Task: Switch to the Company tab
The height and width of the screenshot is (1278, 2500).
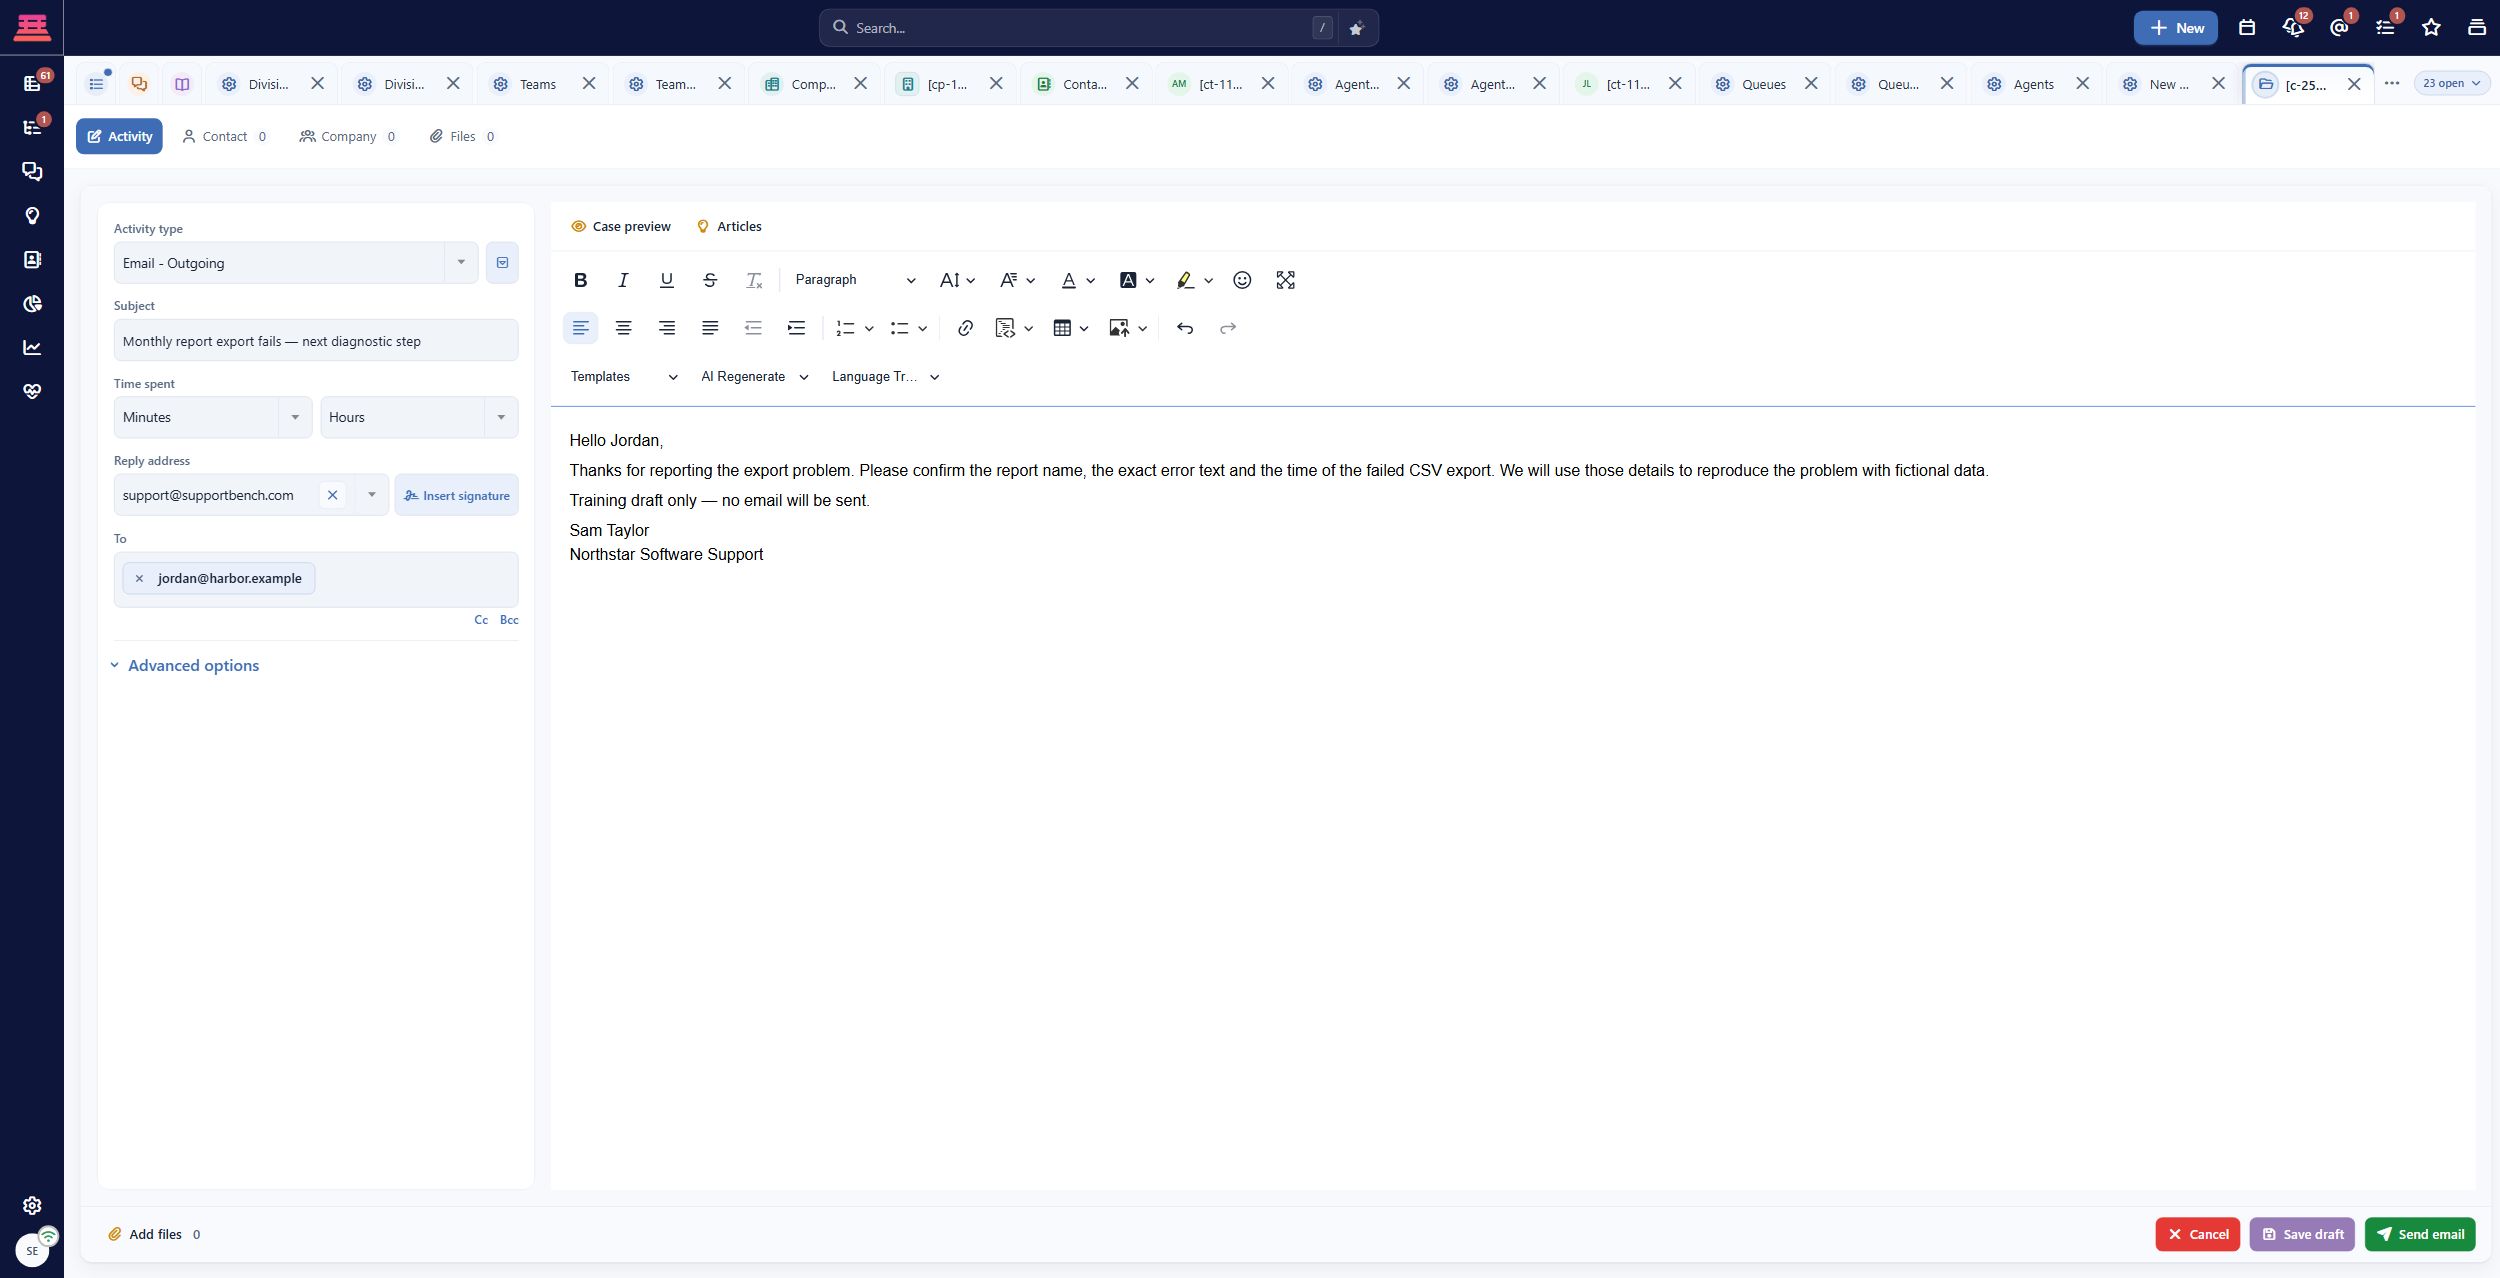Action: click(348, 137)
